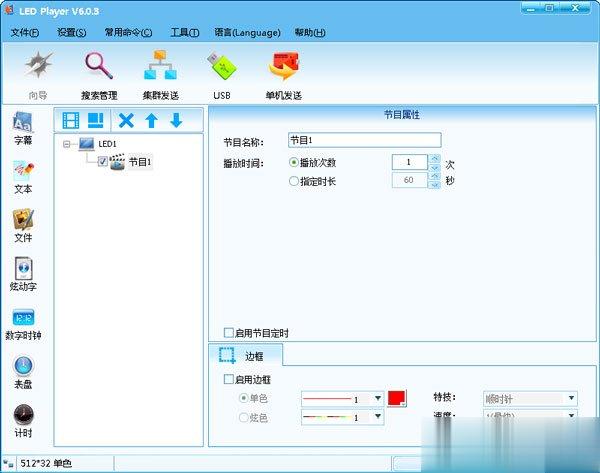
Task: Click the red border color swatch
Action: click(396, 398)
